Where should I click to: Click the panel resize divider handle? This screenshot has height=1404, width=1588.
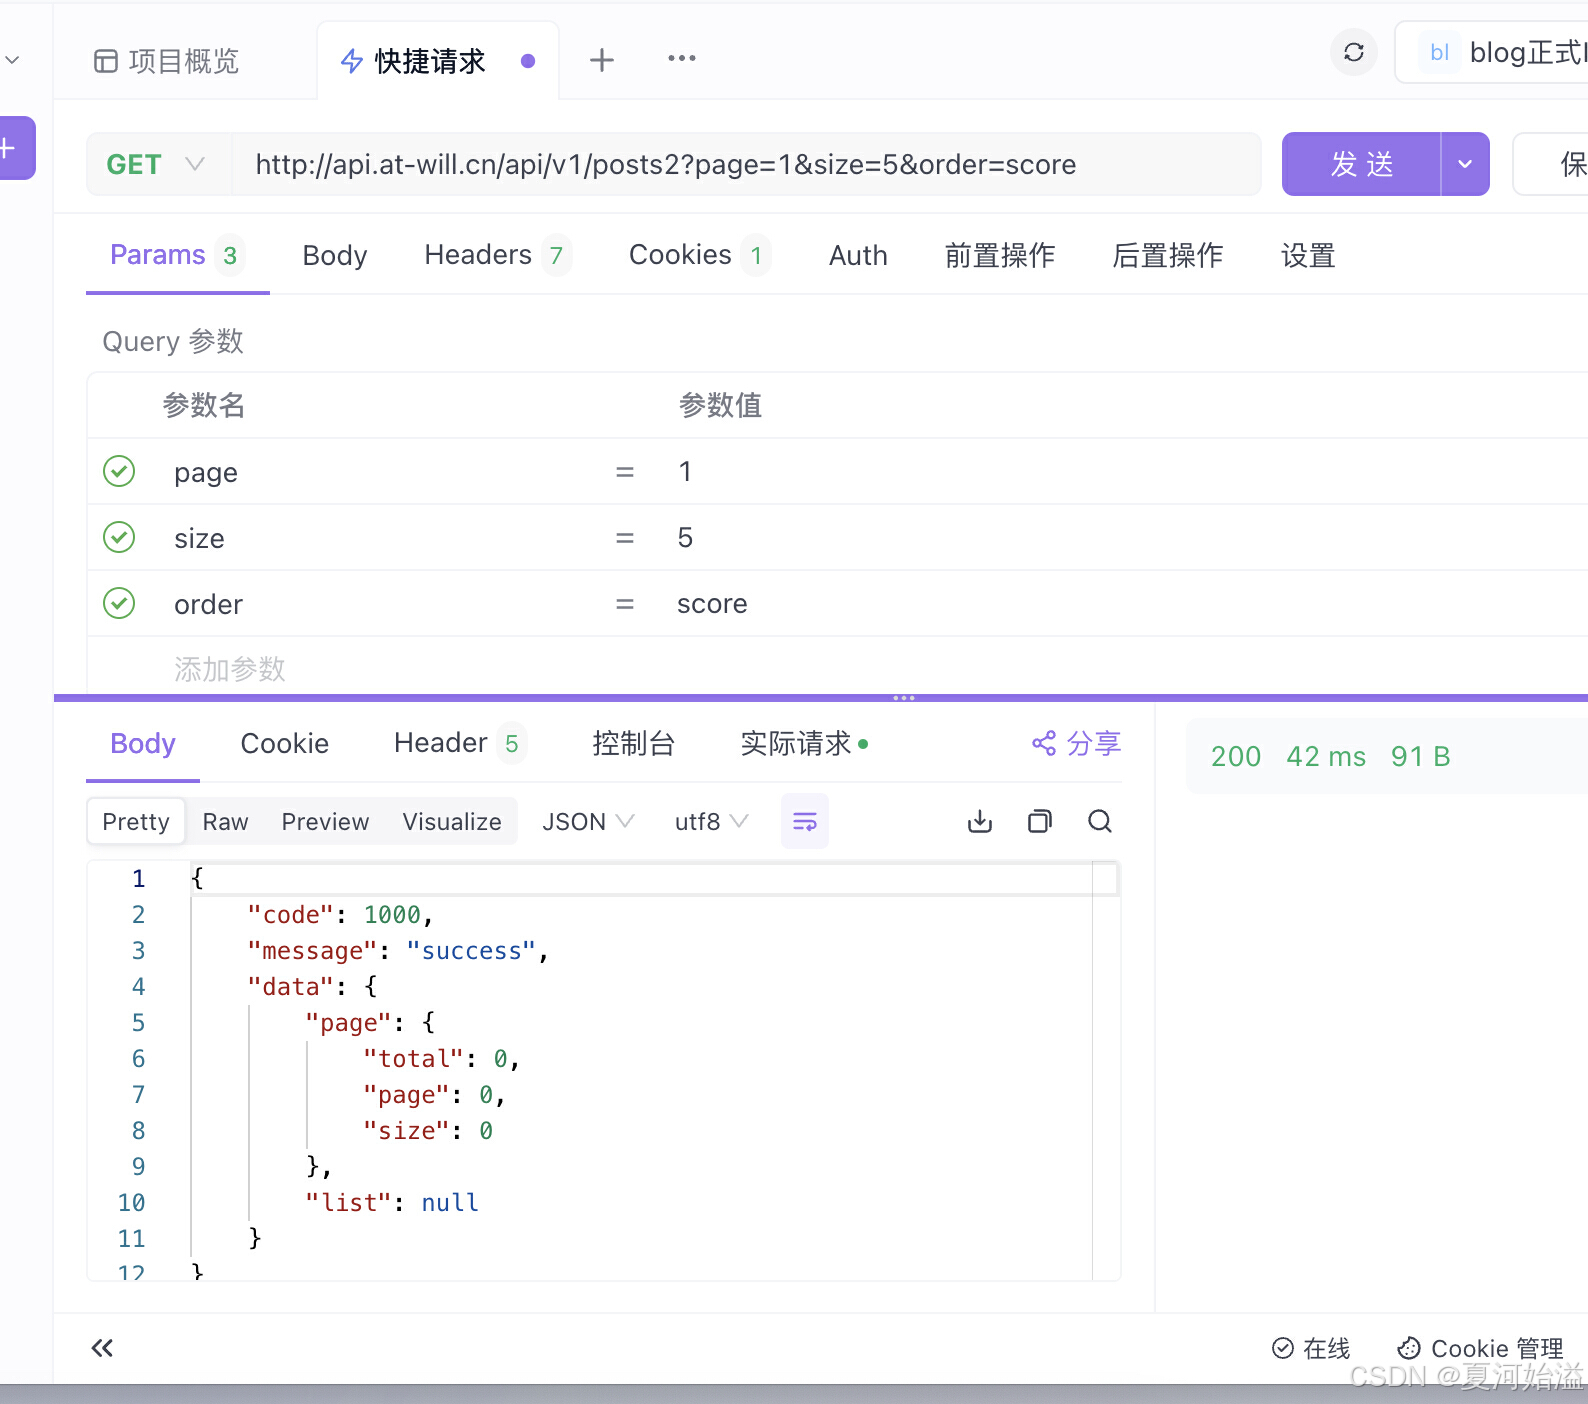[904, 697]
